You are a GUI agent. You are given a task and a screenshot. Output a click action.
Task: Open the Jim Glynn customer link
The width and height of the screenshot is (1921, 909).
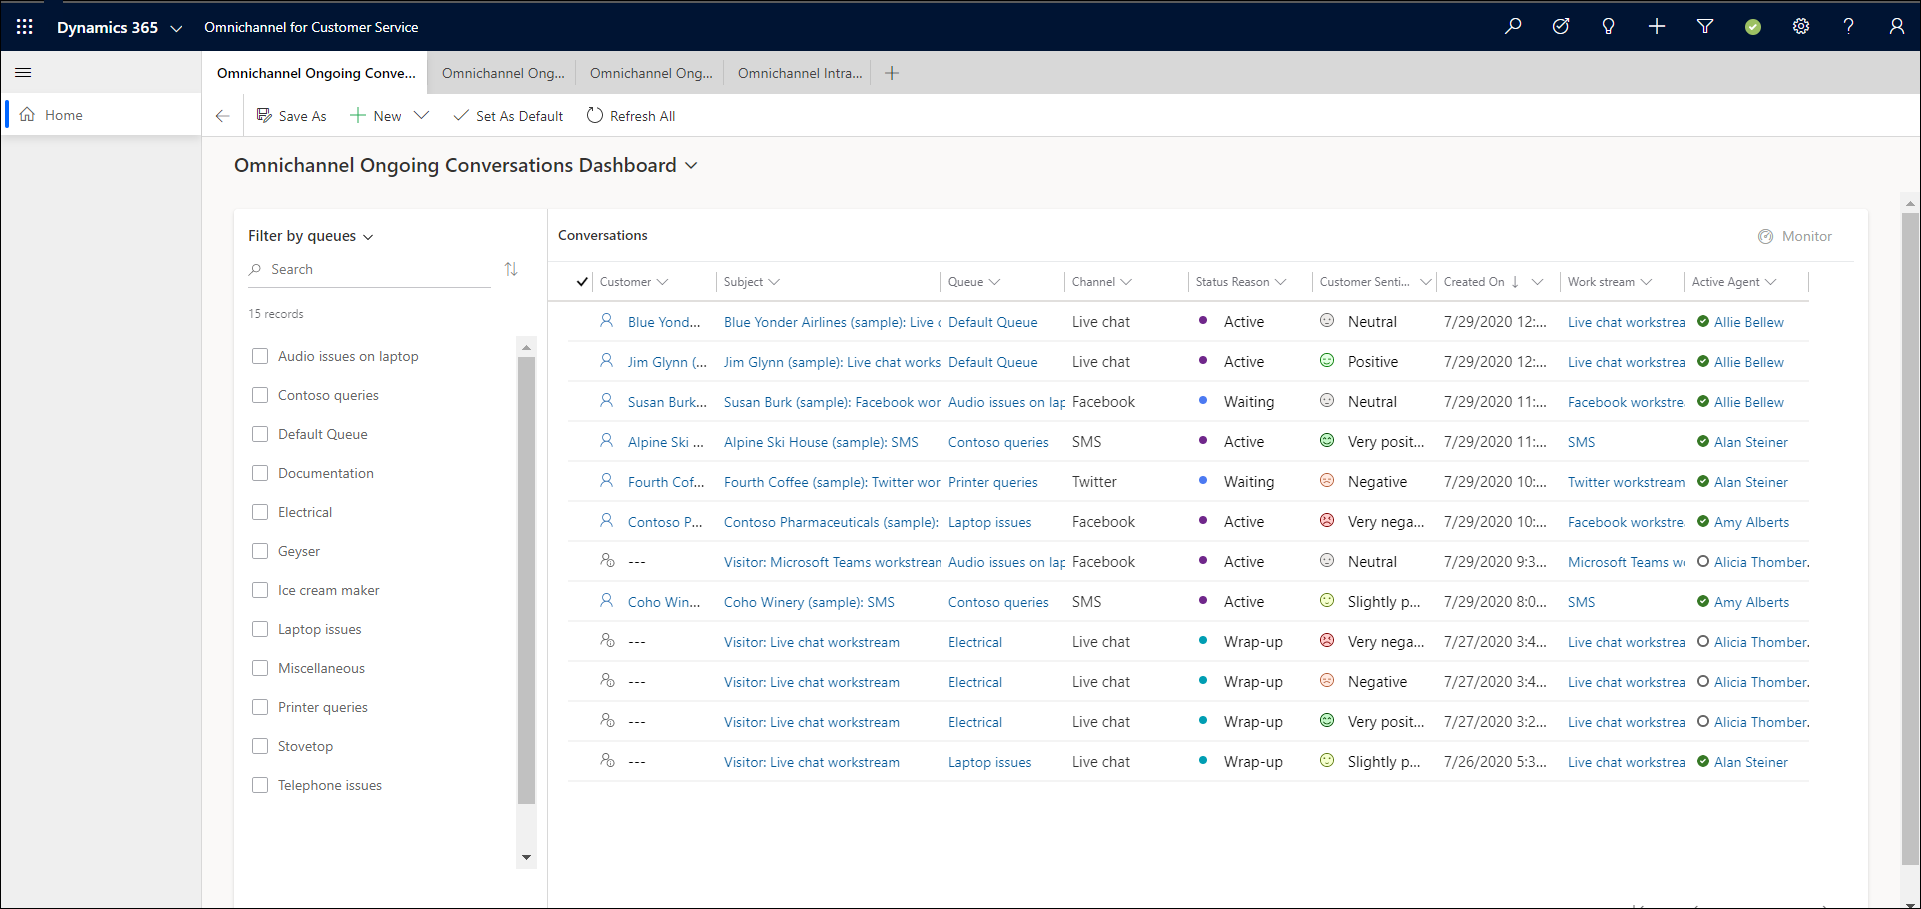(667, 362)
